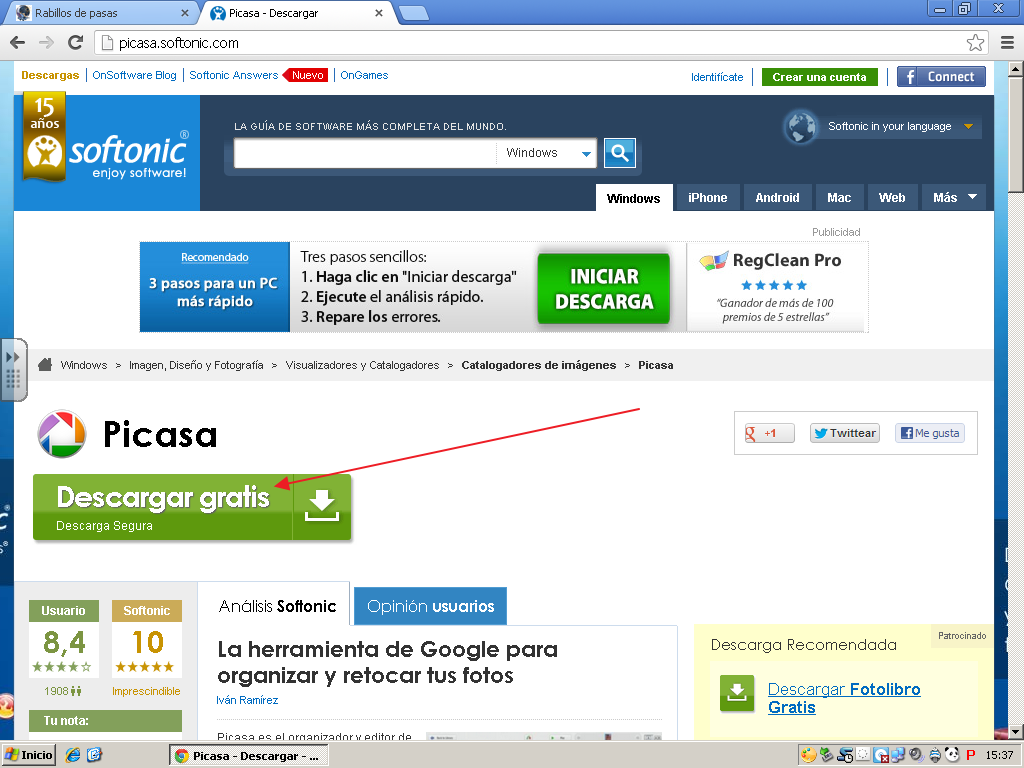
Task: Click the RegClean Pro ad
Action: pos(776,287)
